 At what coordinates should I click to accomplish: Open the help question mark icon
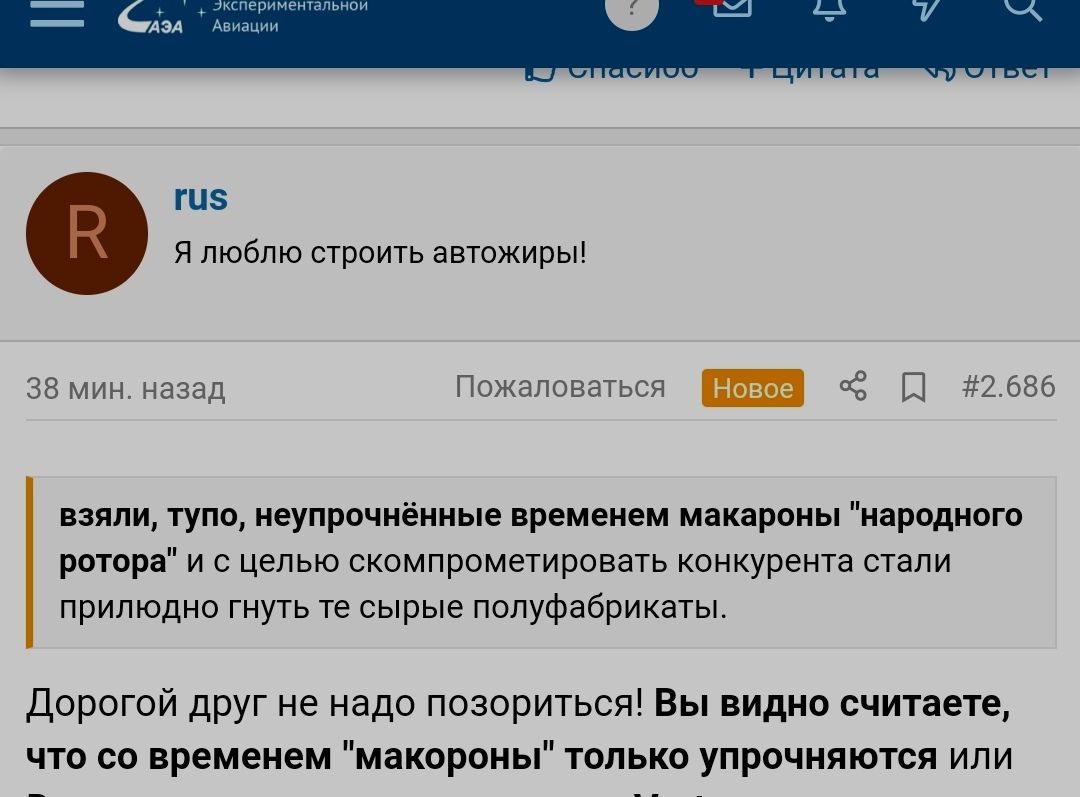click(632, 12)
